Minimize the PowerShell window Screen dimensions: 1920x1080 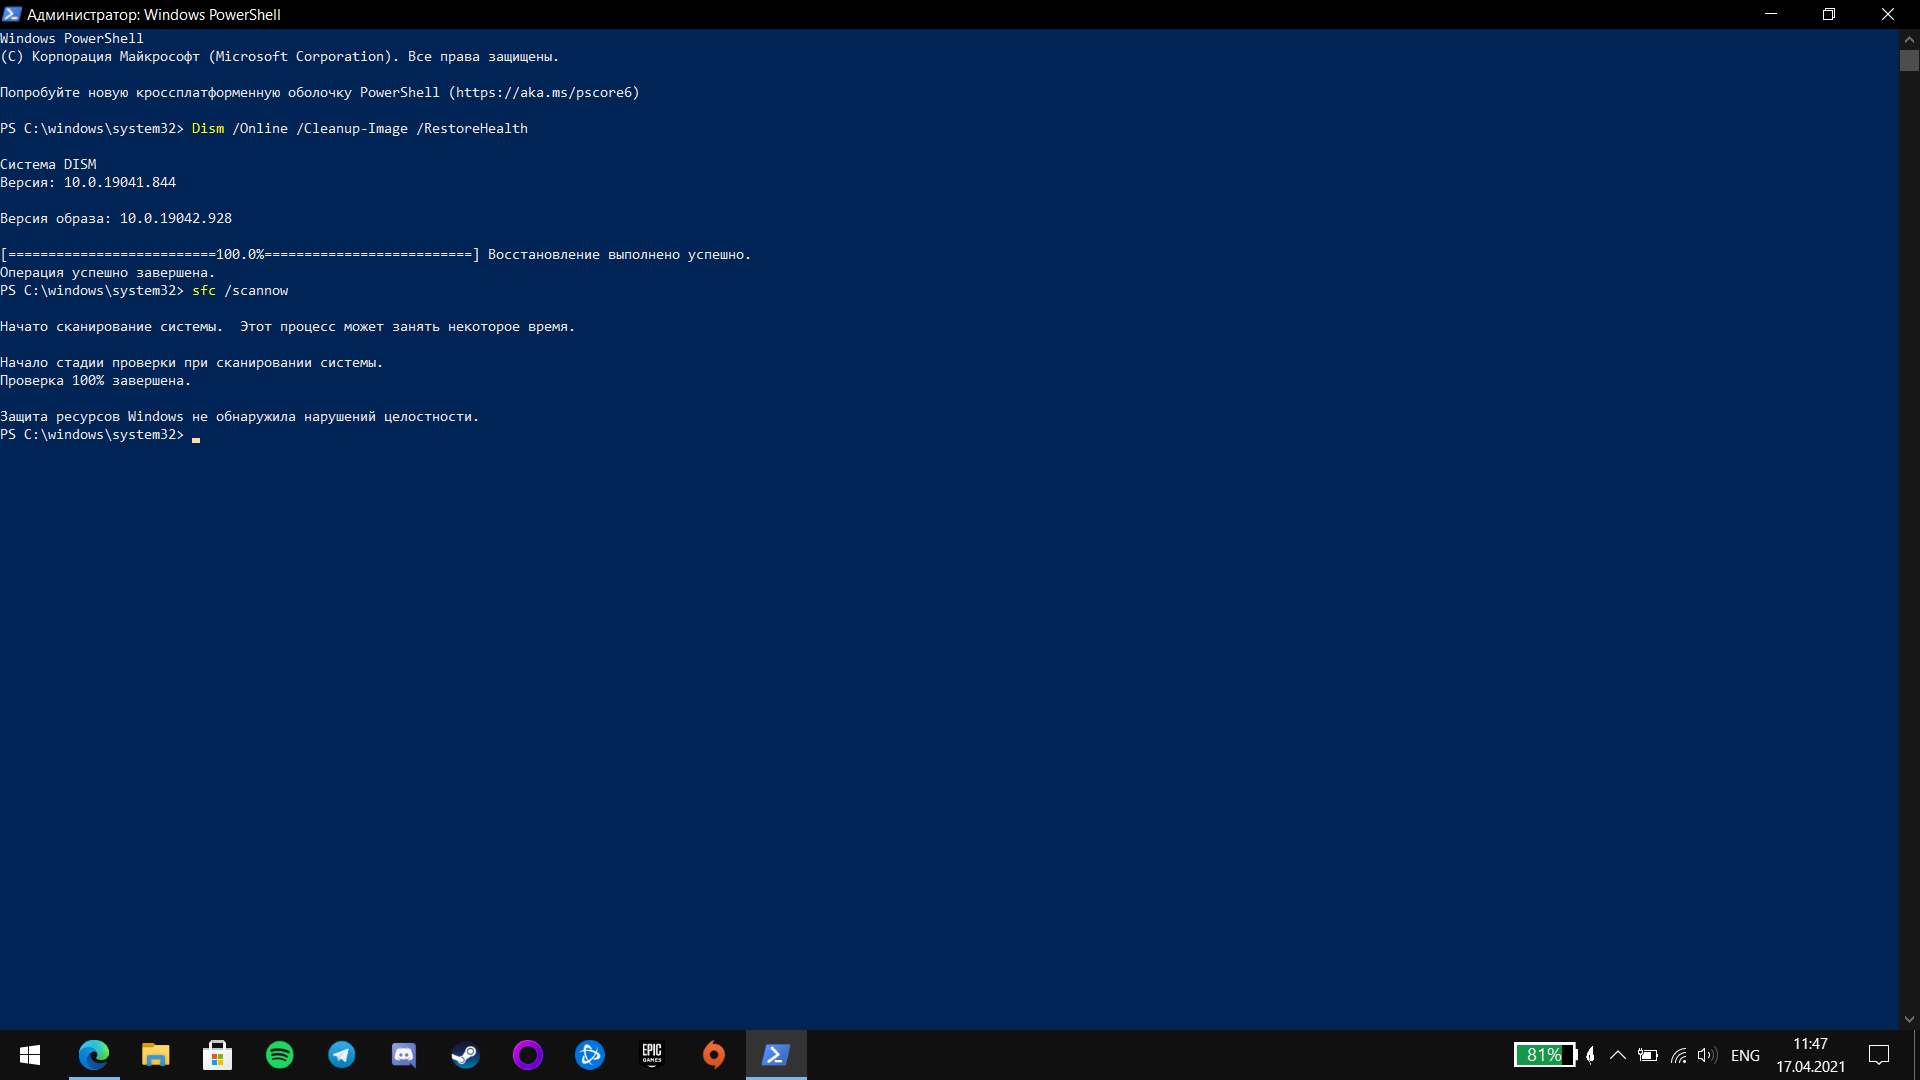point(1771,14)
